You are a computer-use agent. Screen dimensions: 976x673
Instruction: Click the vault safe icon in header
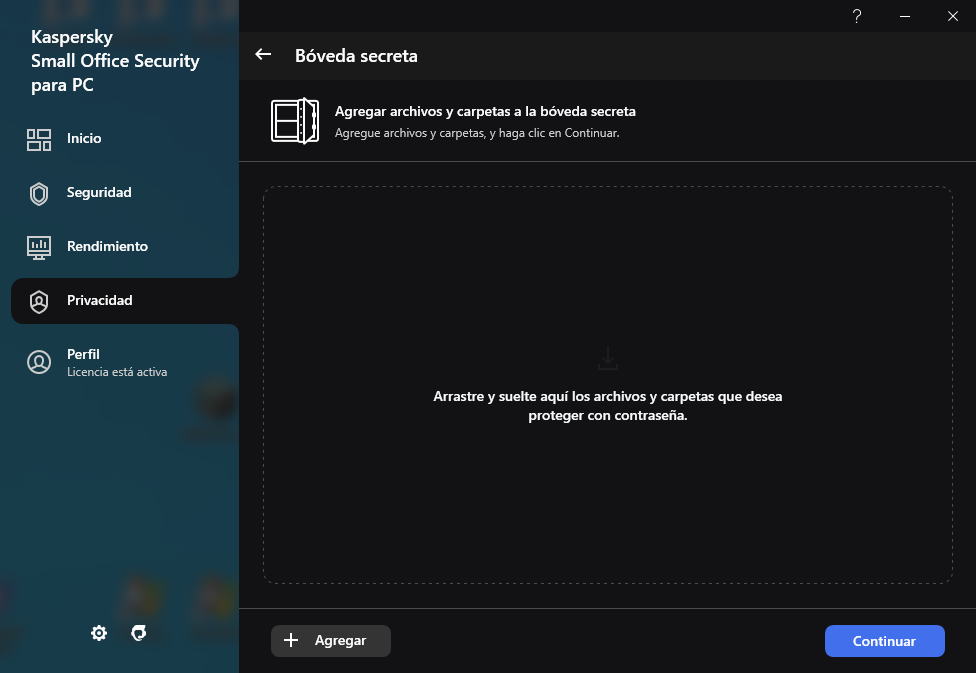tap(294, 121)
